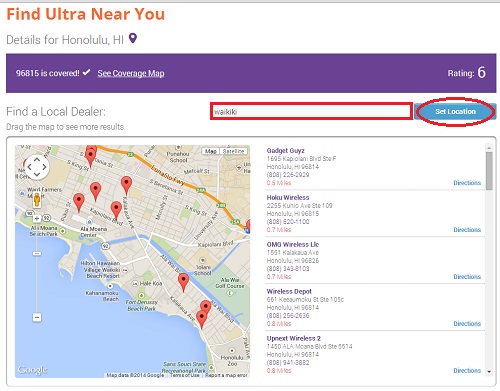The image size is (500, 391).
Task: Click the dealer list scrollbar down arrow
Action: (489, 372)
